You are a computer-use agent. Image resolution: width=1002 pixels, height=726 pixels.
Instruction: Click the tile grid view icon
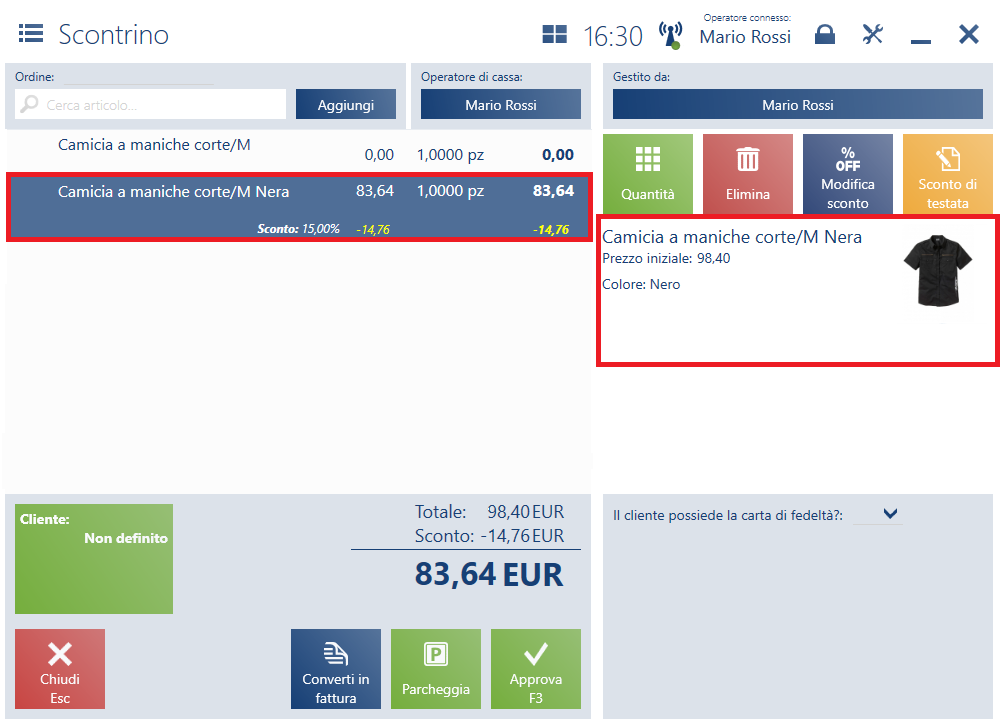(554, 35)
